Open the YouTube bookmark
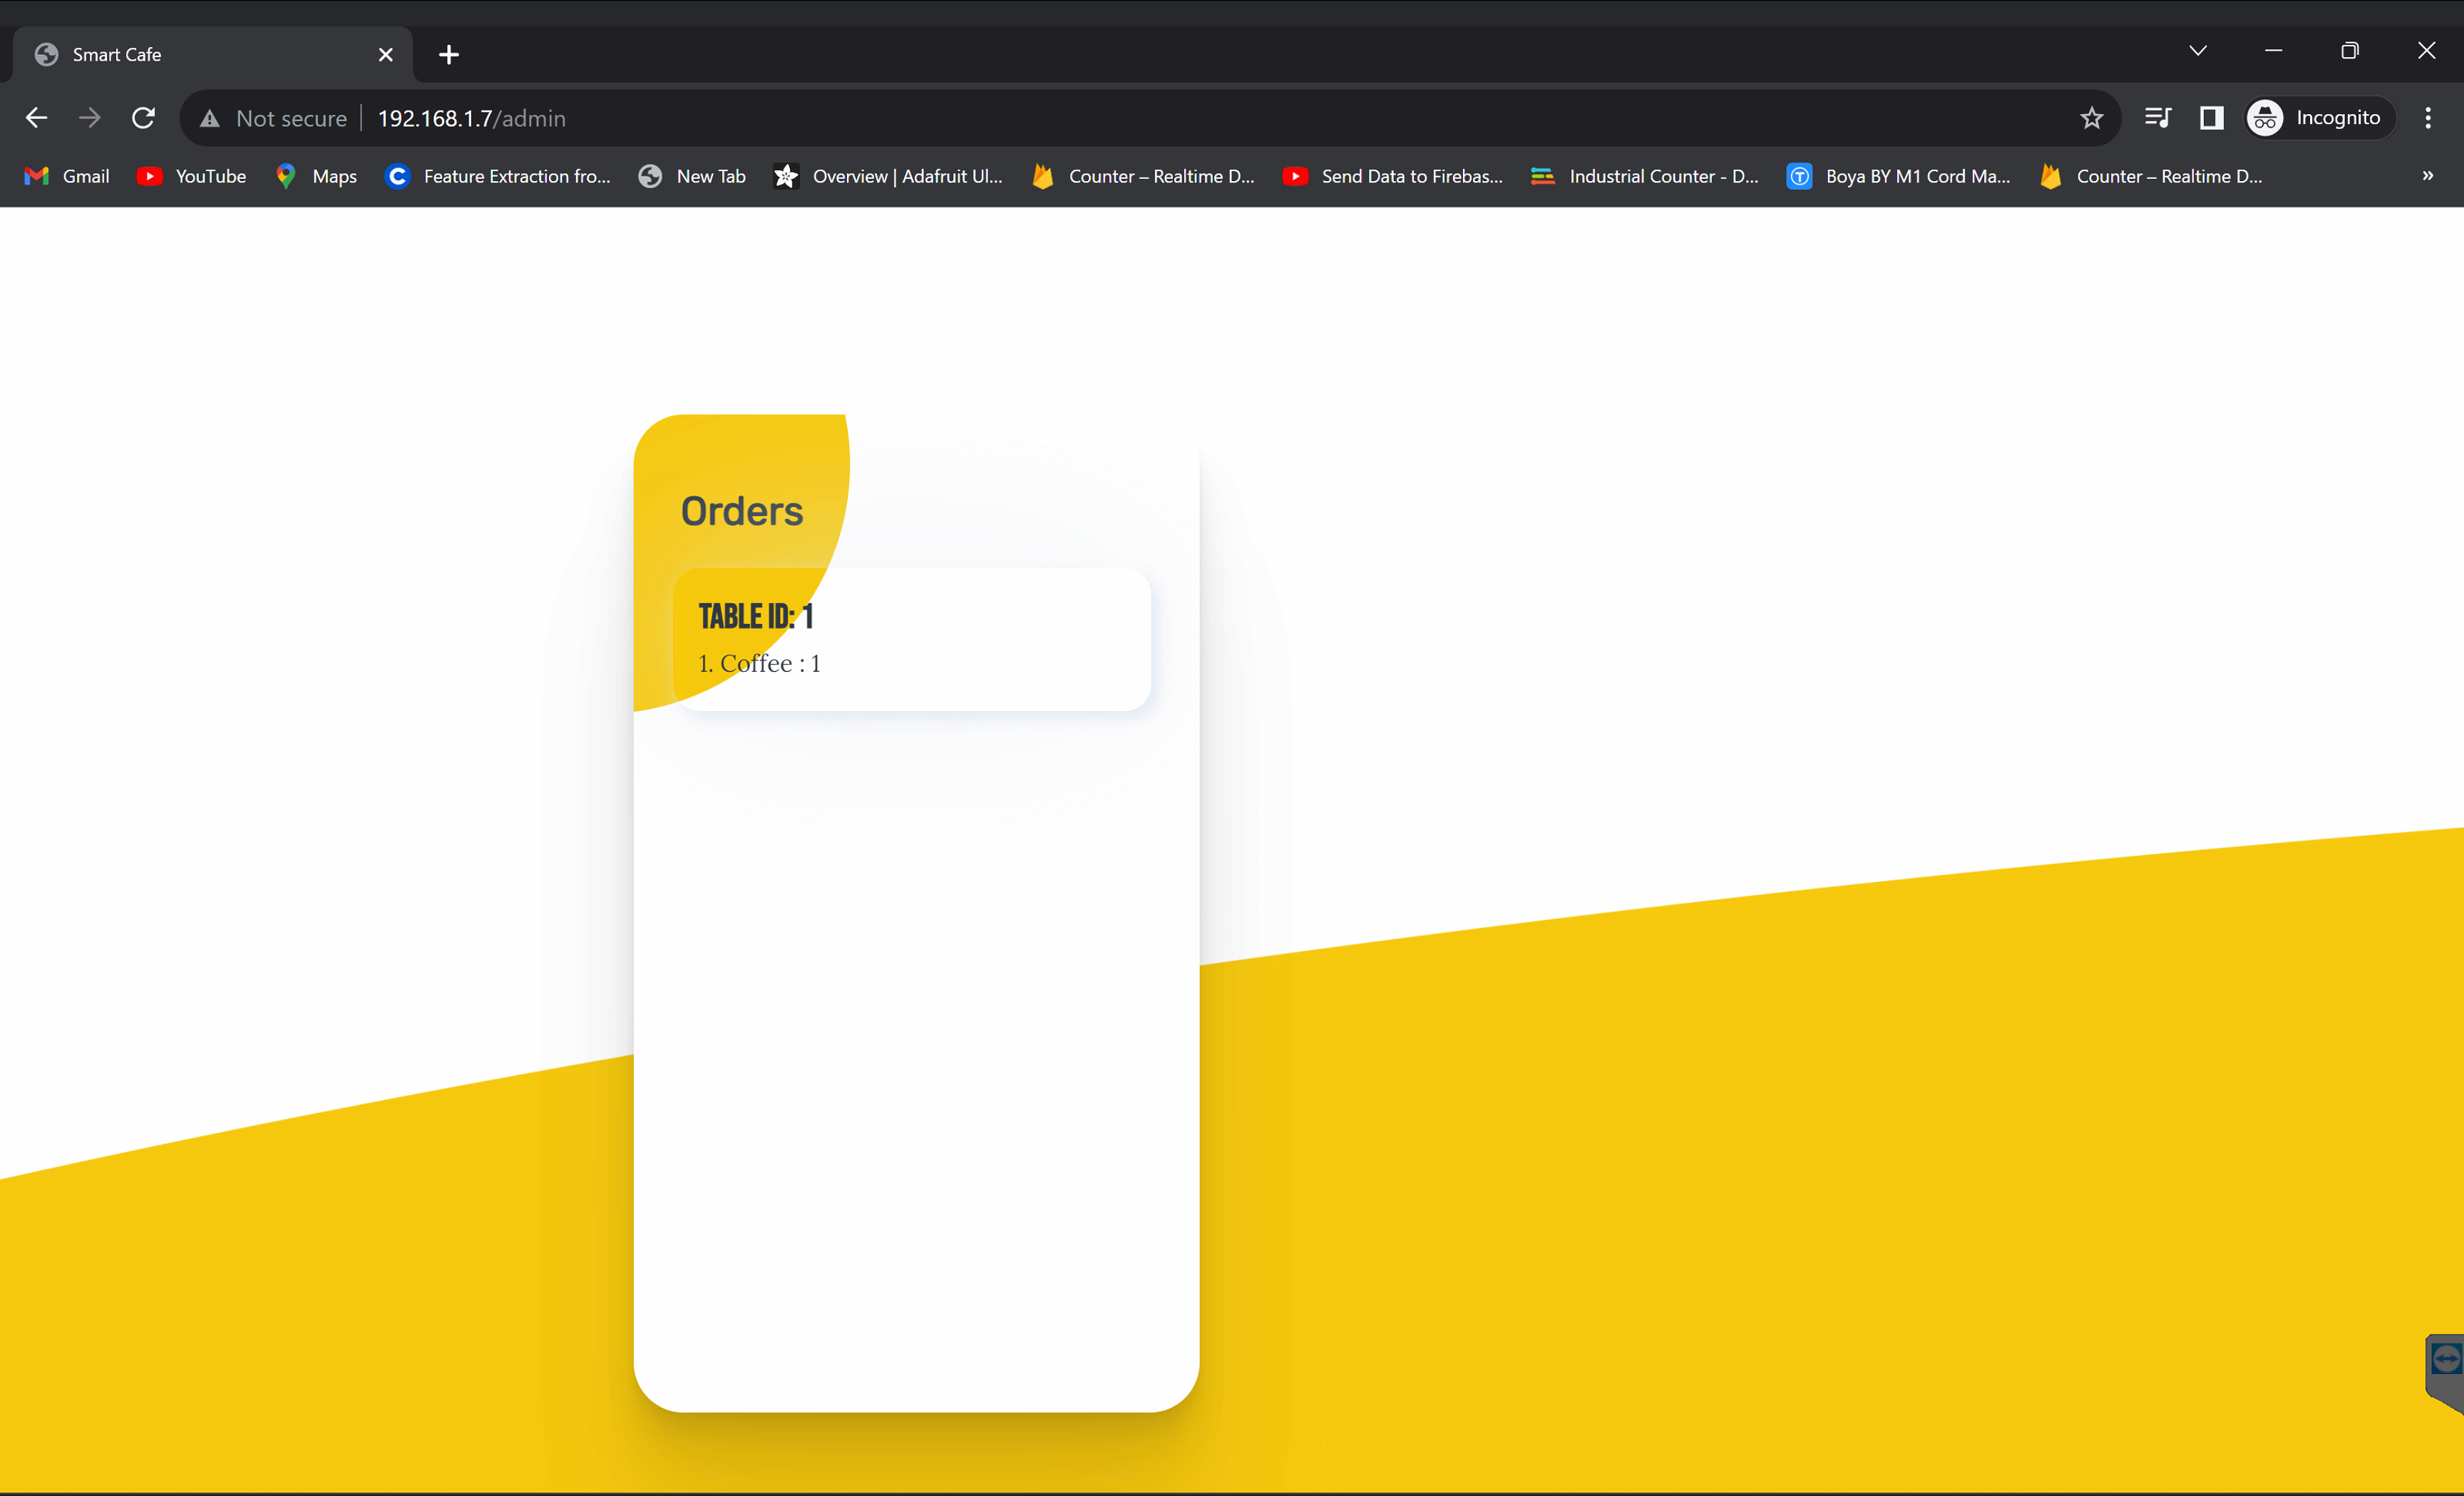Image resolution: width=2464 pixels, height=1496 pixels. point(192,176)
